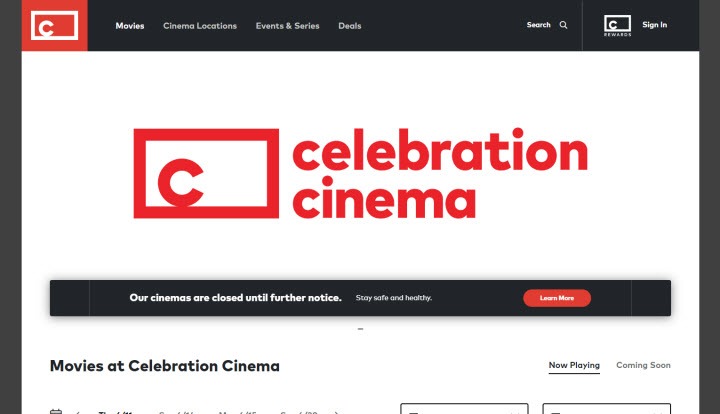Click the previous dates arrow in date row
This screenshot has width=720, height=414.
pos(78,412)
